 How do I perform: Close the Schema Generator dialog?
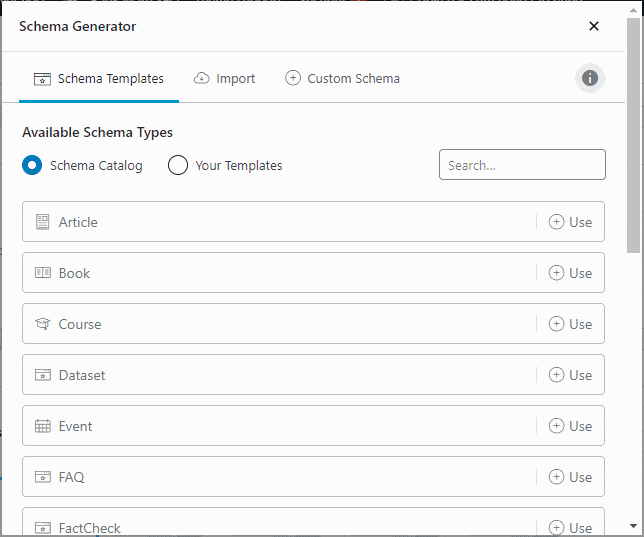[x=594, y=26]
